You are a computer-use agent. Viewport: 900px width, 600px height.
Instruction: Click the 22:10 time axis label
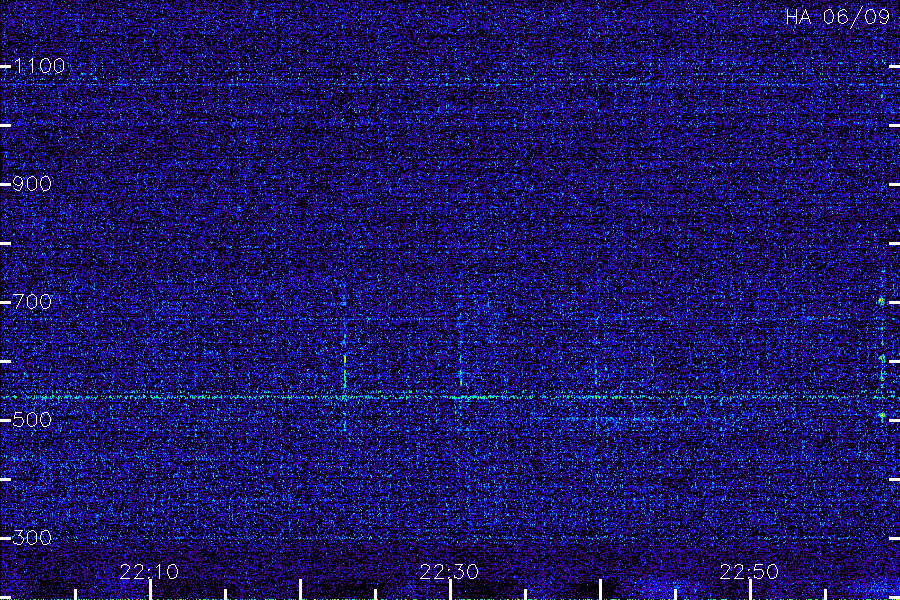149,572
